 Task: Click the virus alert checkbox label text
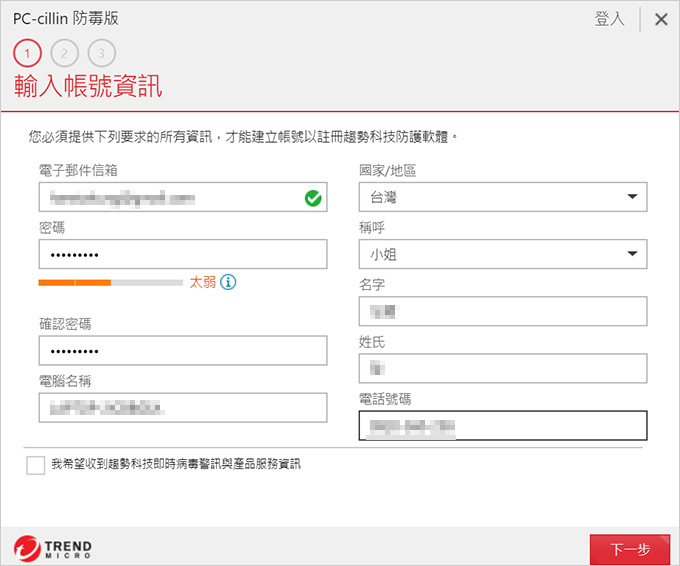tap(176, 464)
